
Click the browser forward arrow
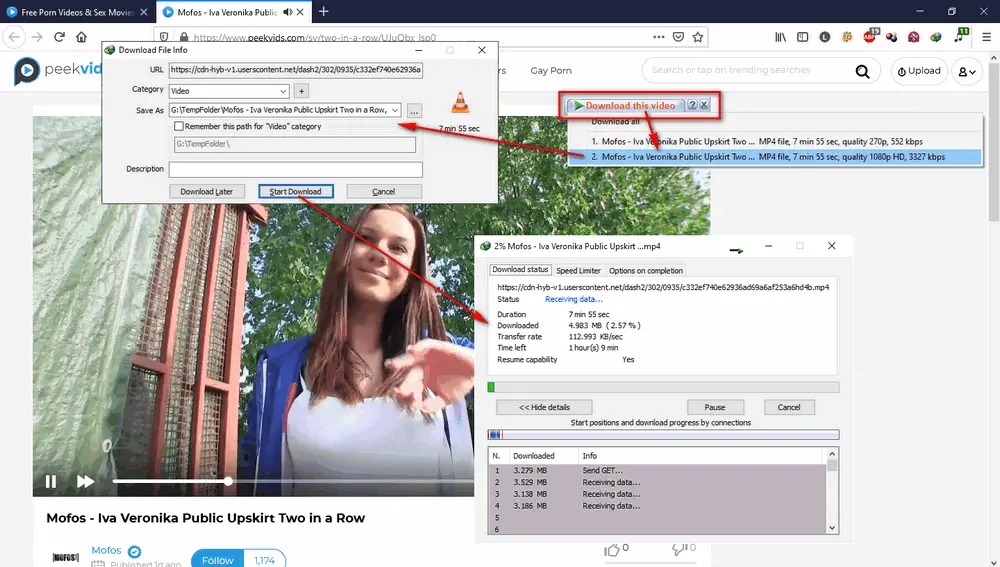tap(37, 37)
